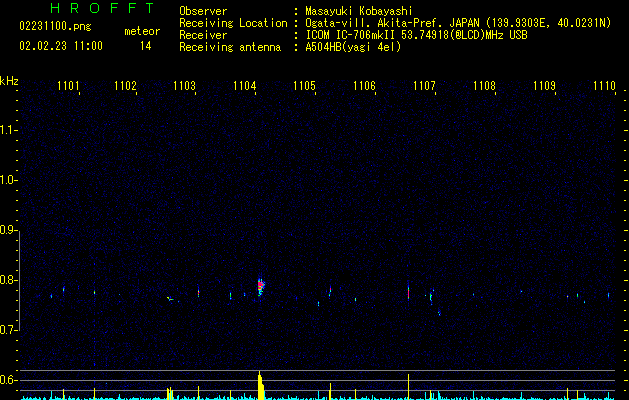
Task: Click the tallest yellow intensity peak below the 1104 echo
Action: (x=260, y=385)
